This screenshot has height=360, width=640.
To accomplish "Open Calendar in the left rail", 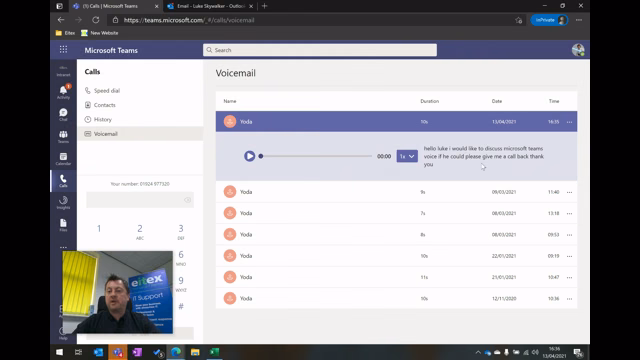I will (x=63, y=159).
